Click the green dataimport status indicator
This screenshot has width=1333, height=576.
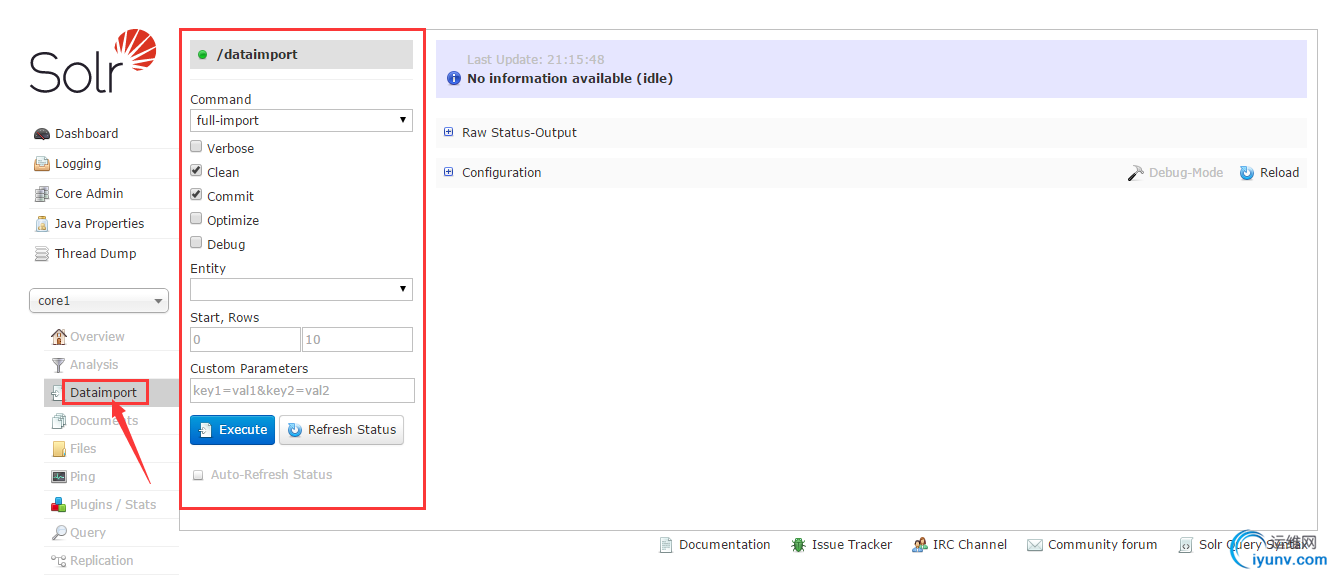203,55
